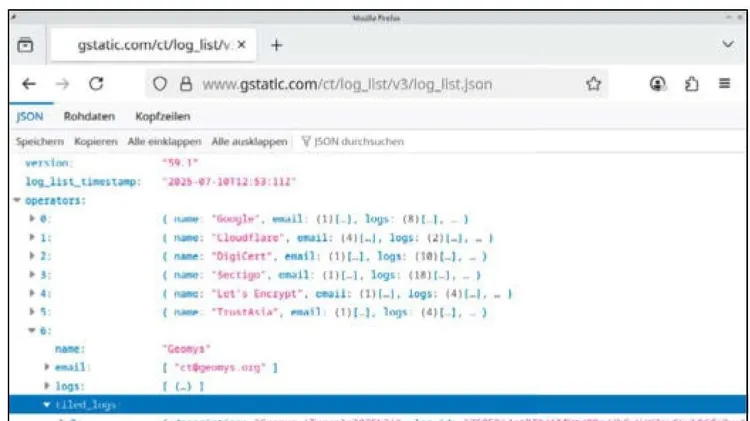Go back with the back arrow
The height and width of the screenshot is (421, 750).
(29, 84)
